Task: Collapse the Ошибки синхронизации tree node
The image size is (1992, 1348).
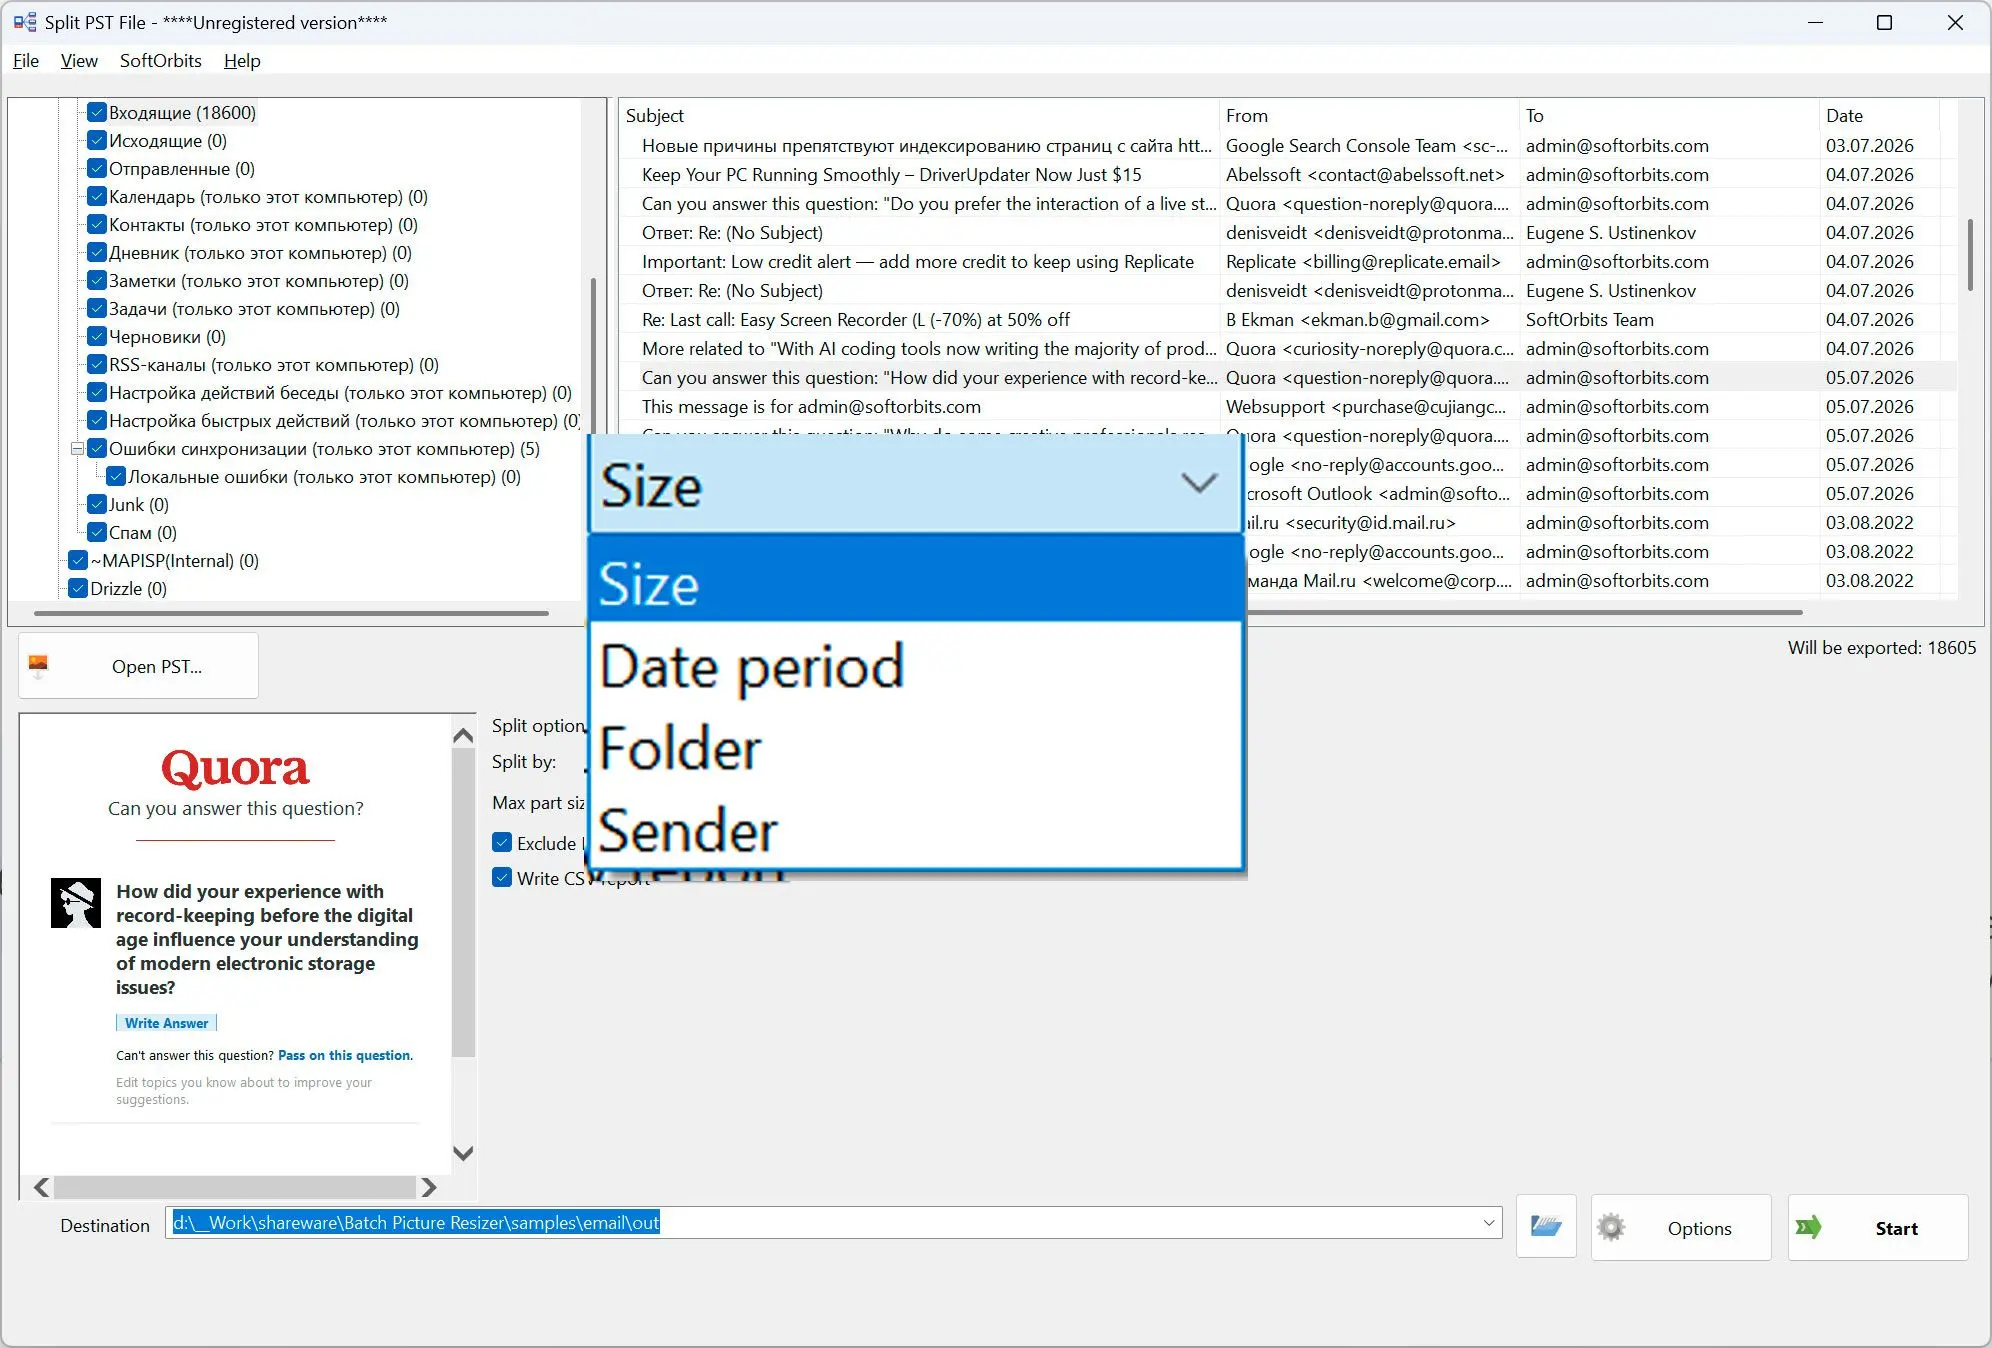Action: coord(77,449)
